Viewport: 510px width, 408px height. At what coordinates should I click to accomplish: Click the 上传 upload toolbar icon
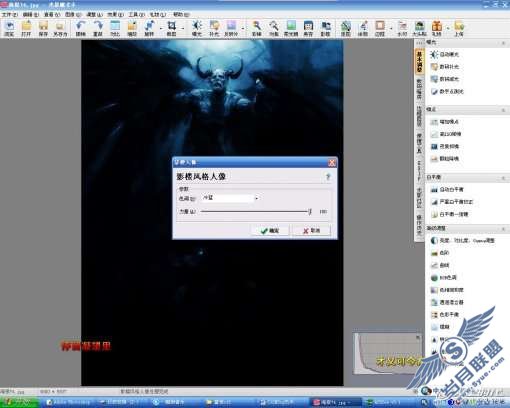tap(459, 28)
